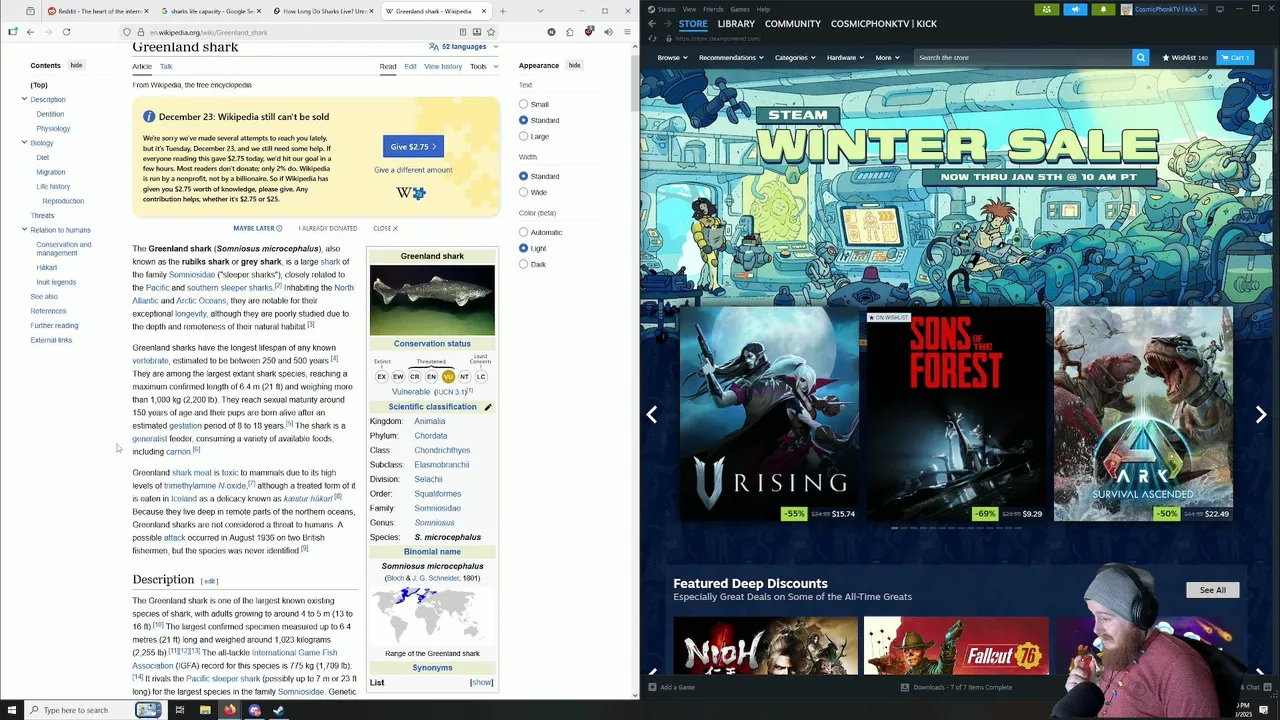Select Small text size option
The height and width of the screenshot is (720, 1280).
[523, 104]
